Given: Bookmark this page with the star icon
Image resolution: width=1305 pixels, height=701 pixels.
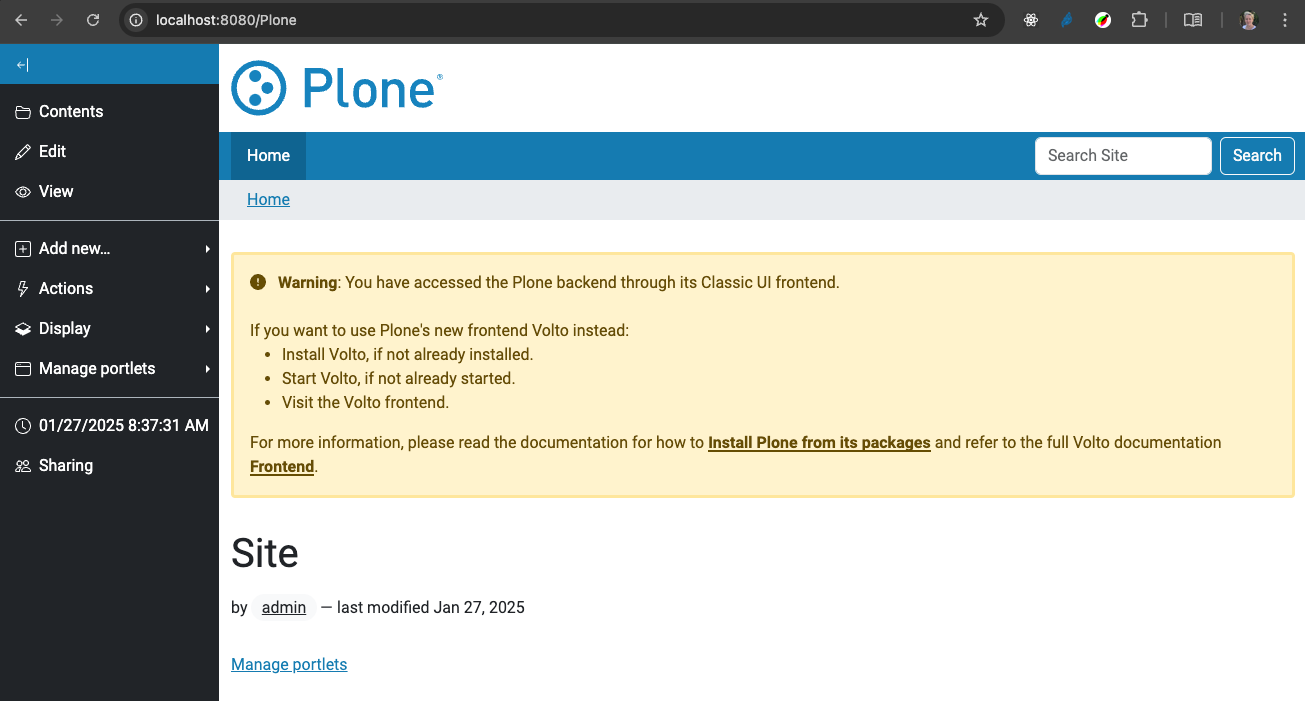Looking at the screenshot, I should click(x=981, y=20).
